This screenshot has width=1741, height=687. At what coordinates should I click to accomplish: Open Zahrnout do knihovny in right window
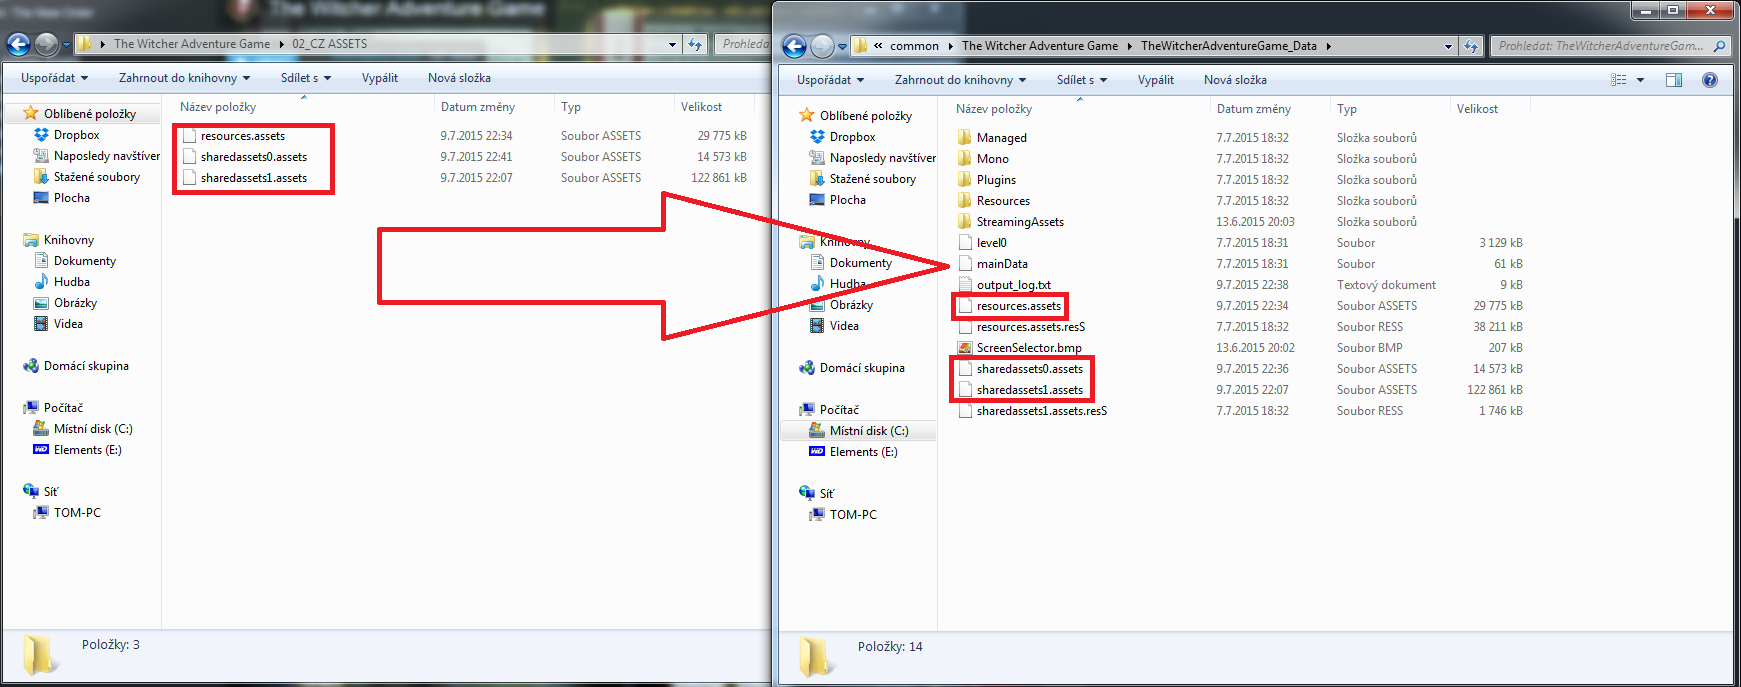tap(960, 80)
